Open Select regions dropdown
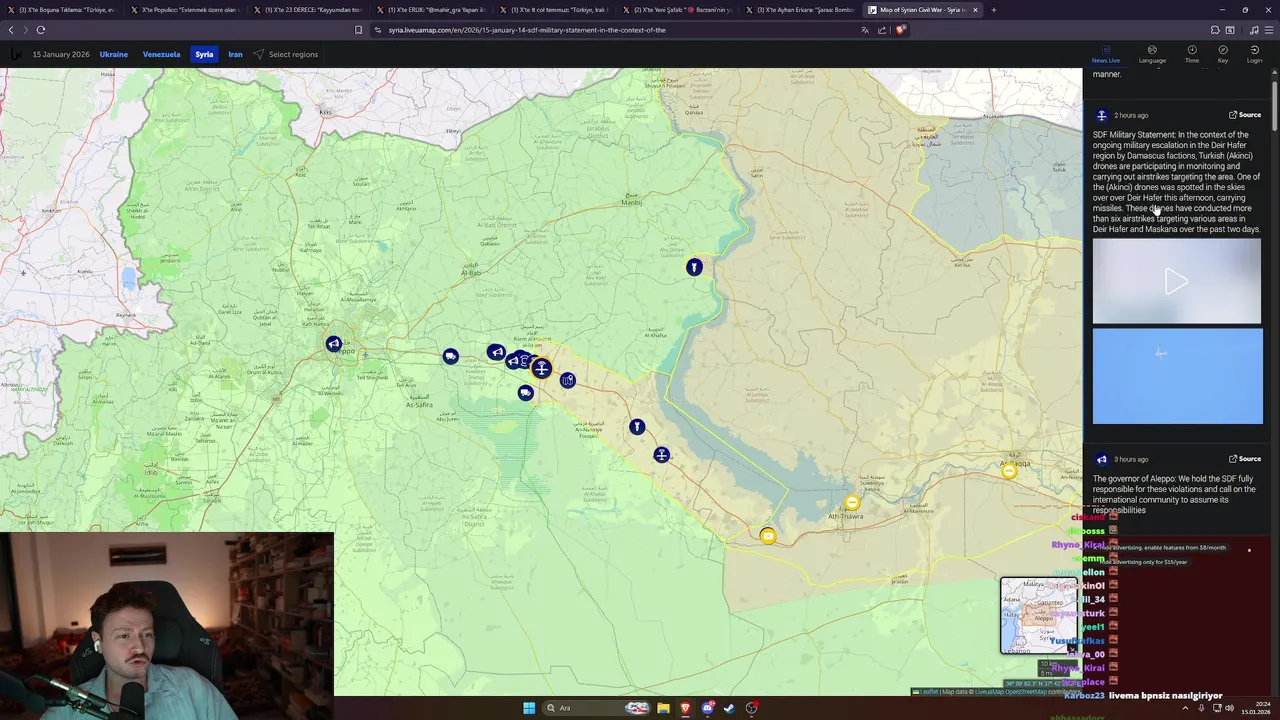The height and width of the screenshot is (720, 1280). (x=285, y=54)
